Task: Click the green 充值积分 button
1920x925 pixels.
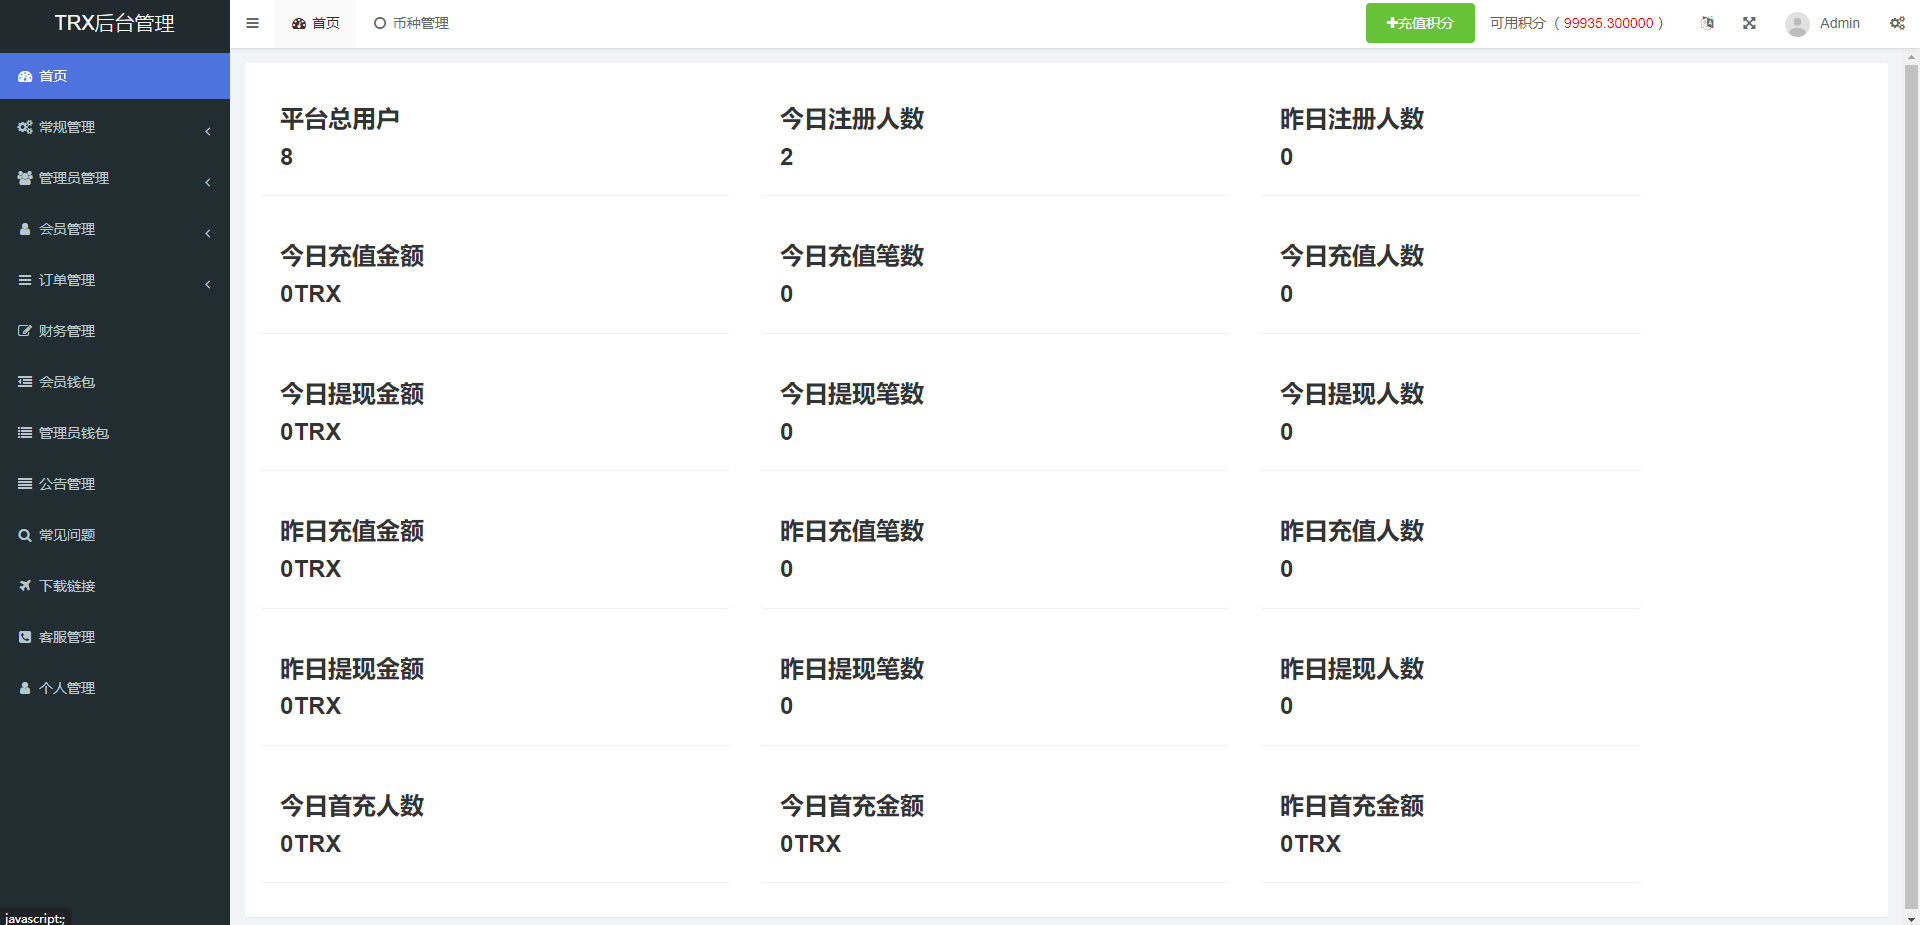Action: point(1420,23)
